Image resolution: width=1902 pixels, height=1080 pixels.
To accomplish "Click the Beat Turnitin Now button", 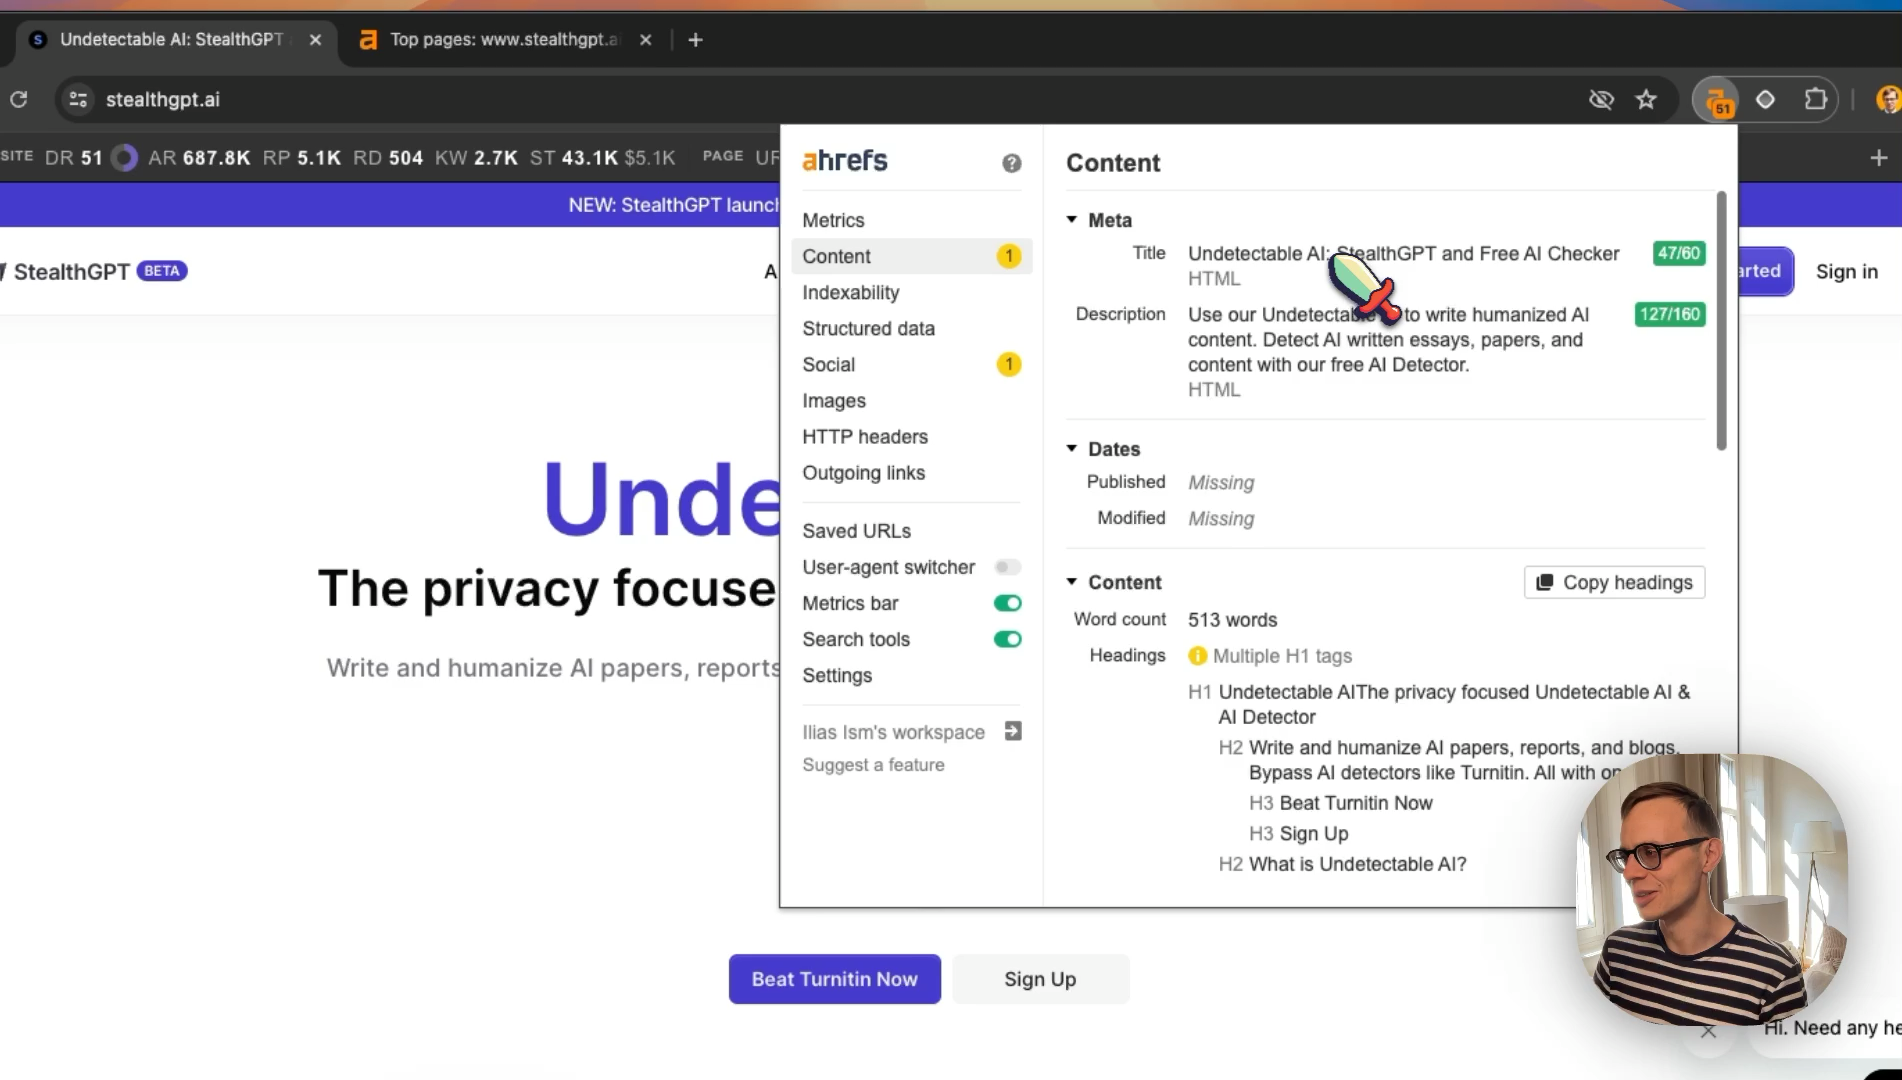I will point(834,979).
